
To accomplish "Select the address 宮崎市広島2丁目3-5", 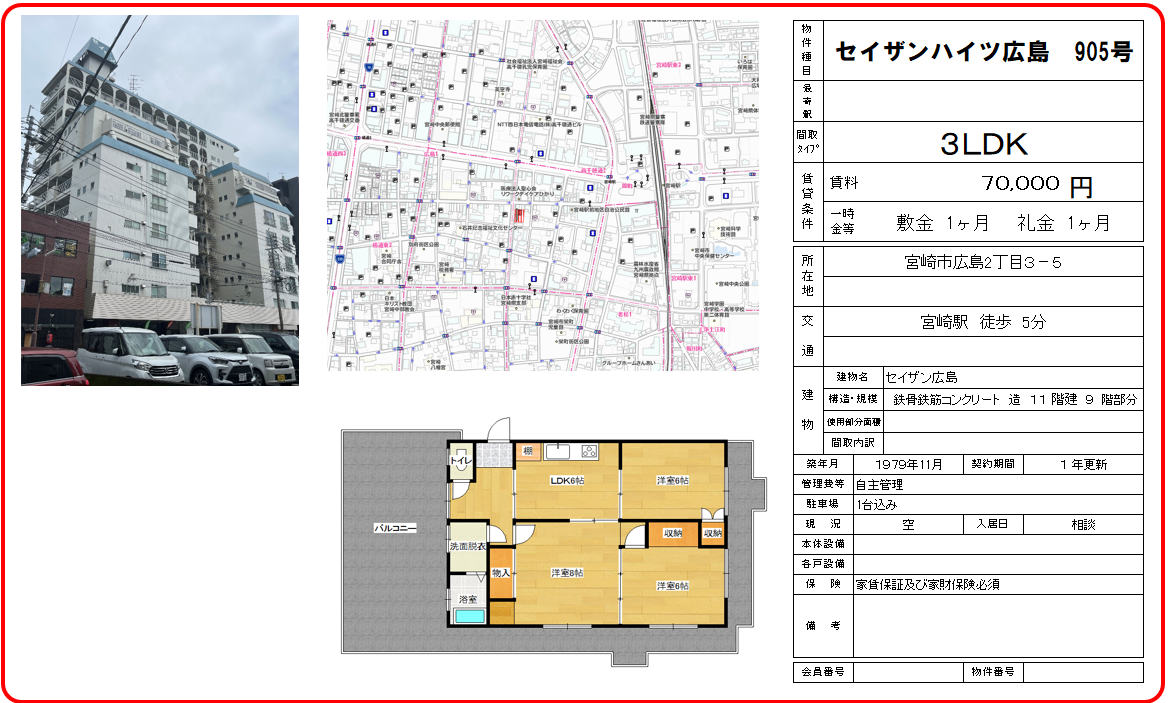I will 983,263.
